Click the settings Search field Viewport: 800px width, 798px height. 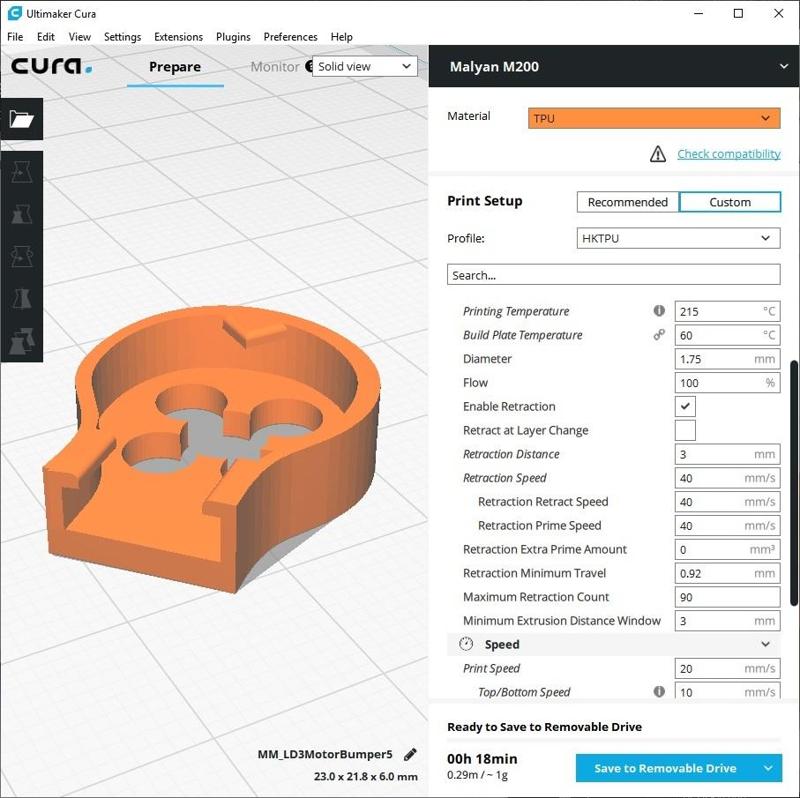pos(613,275)
